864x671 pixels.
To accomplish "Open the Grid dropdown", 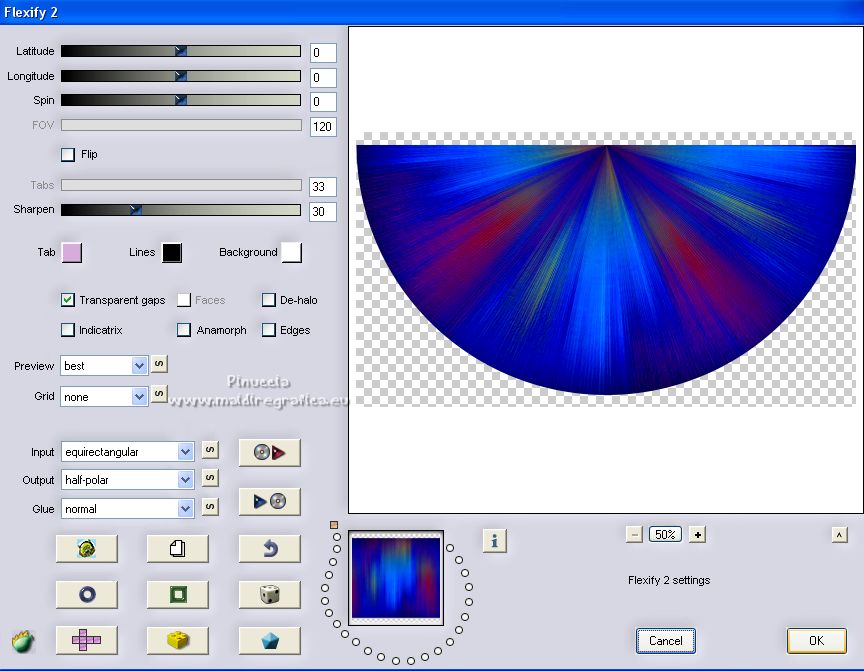I will [x=104, y=397].
